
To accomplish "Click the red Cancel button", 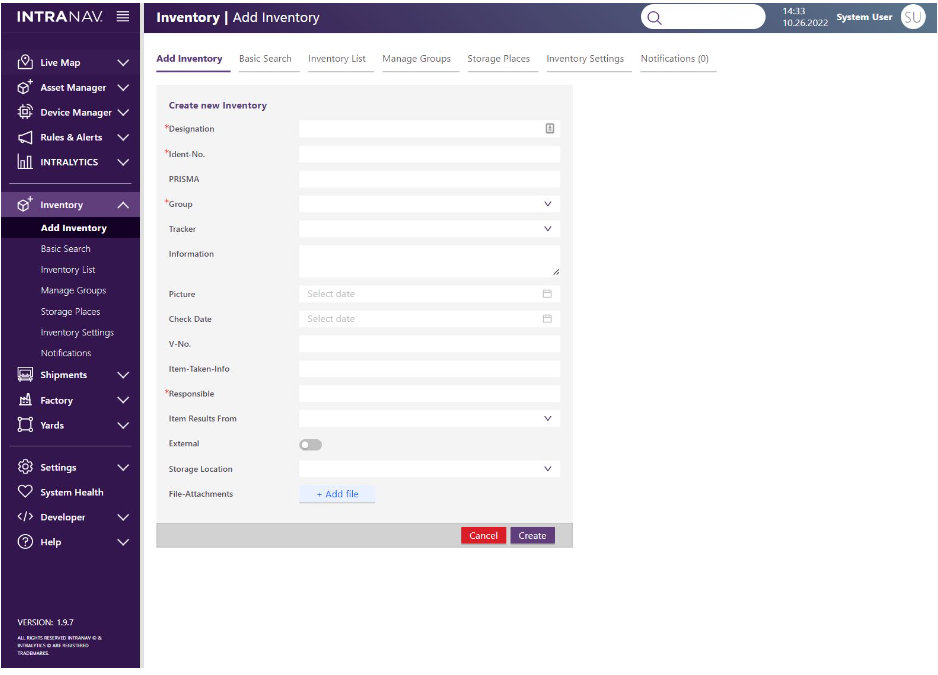I will coord(483,536).
